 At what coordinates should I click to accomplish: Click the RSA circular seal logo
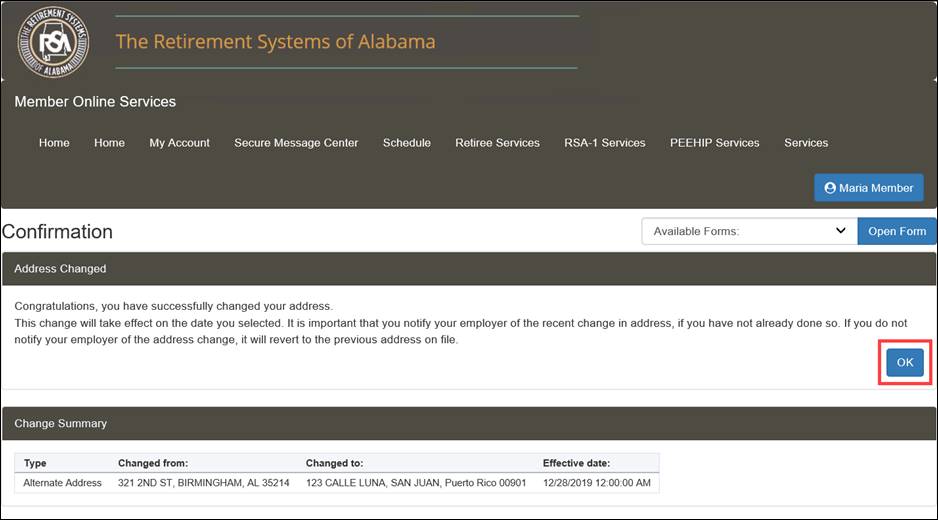point(53,42)
